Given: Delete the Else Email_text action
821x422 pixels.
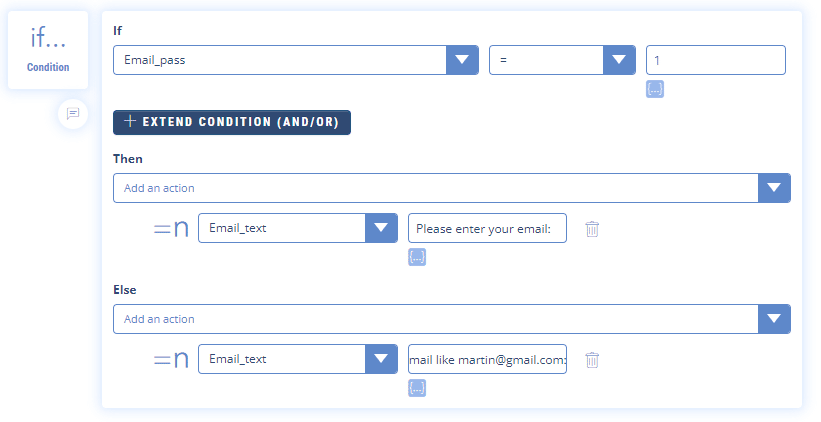Looking at the screenshot, I should pyautogui.click(x=592, y=359).
